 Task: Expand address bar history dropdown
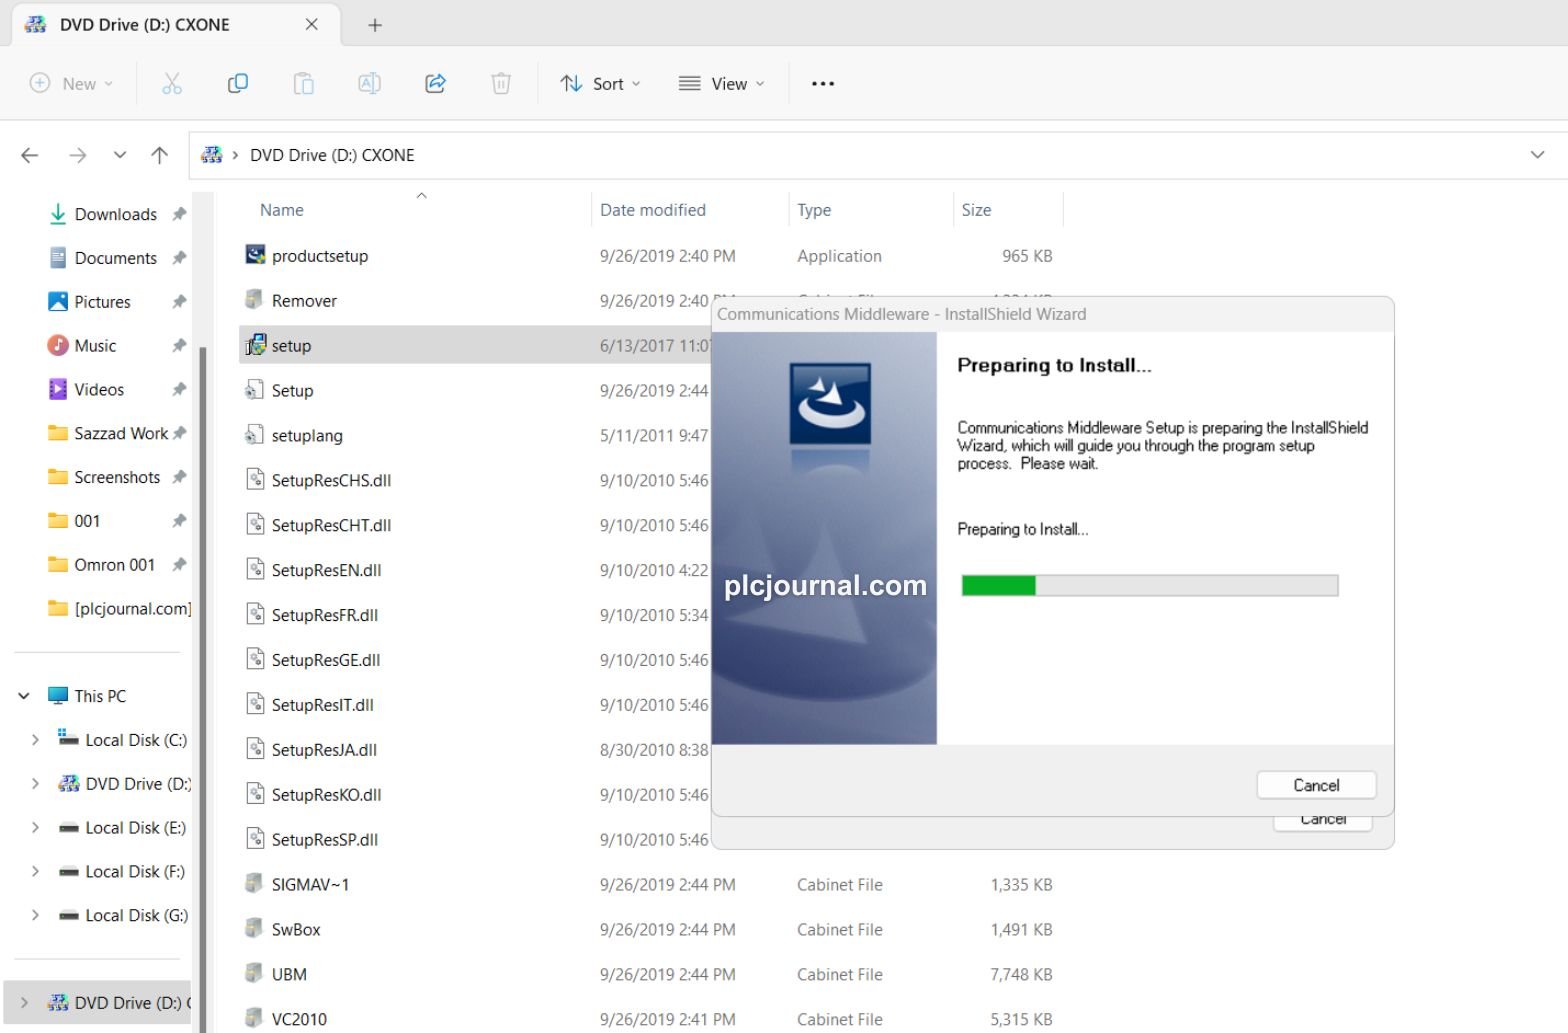1537,155
